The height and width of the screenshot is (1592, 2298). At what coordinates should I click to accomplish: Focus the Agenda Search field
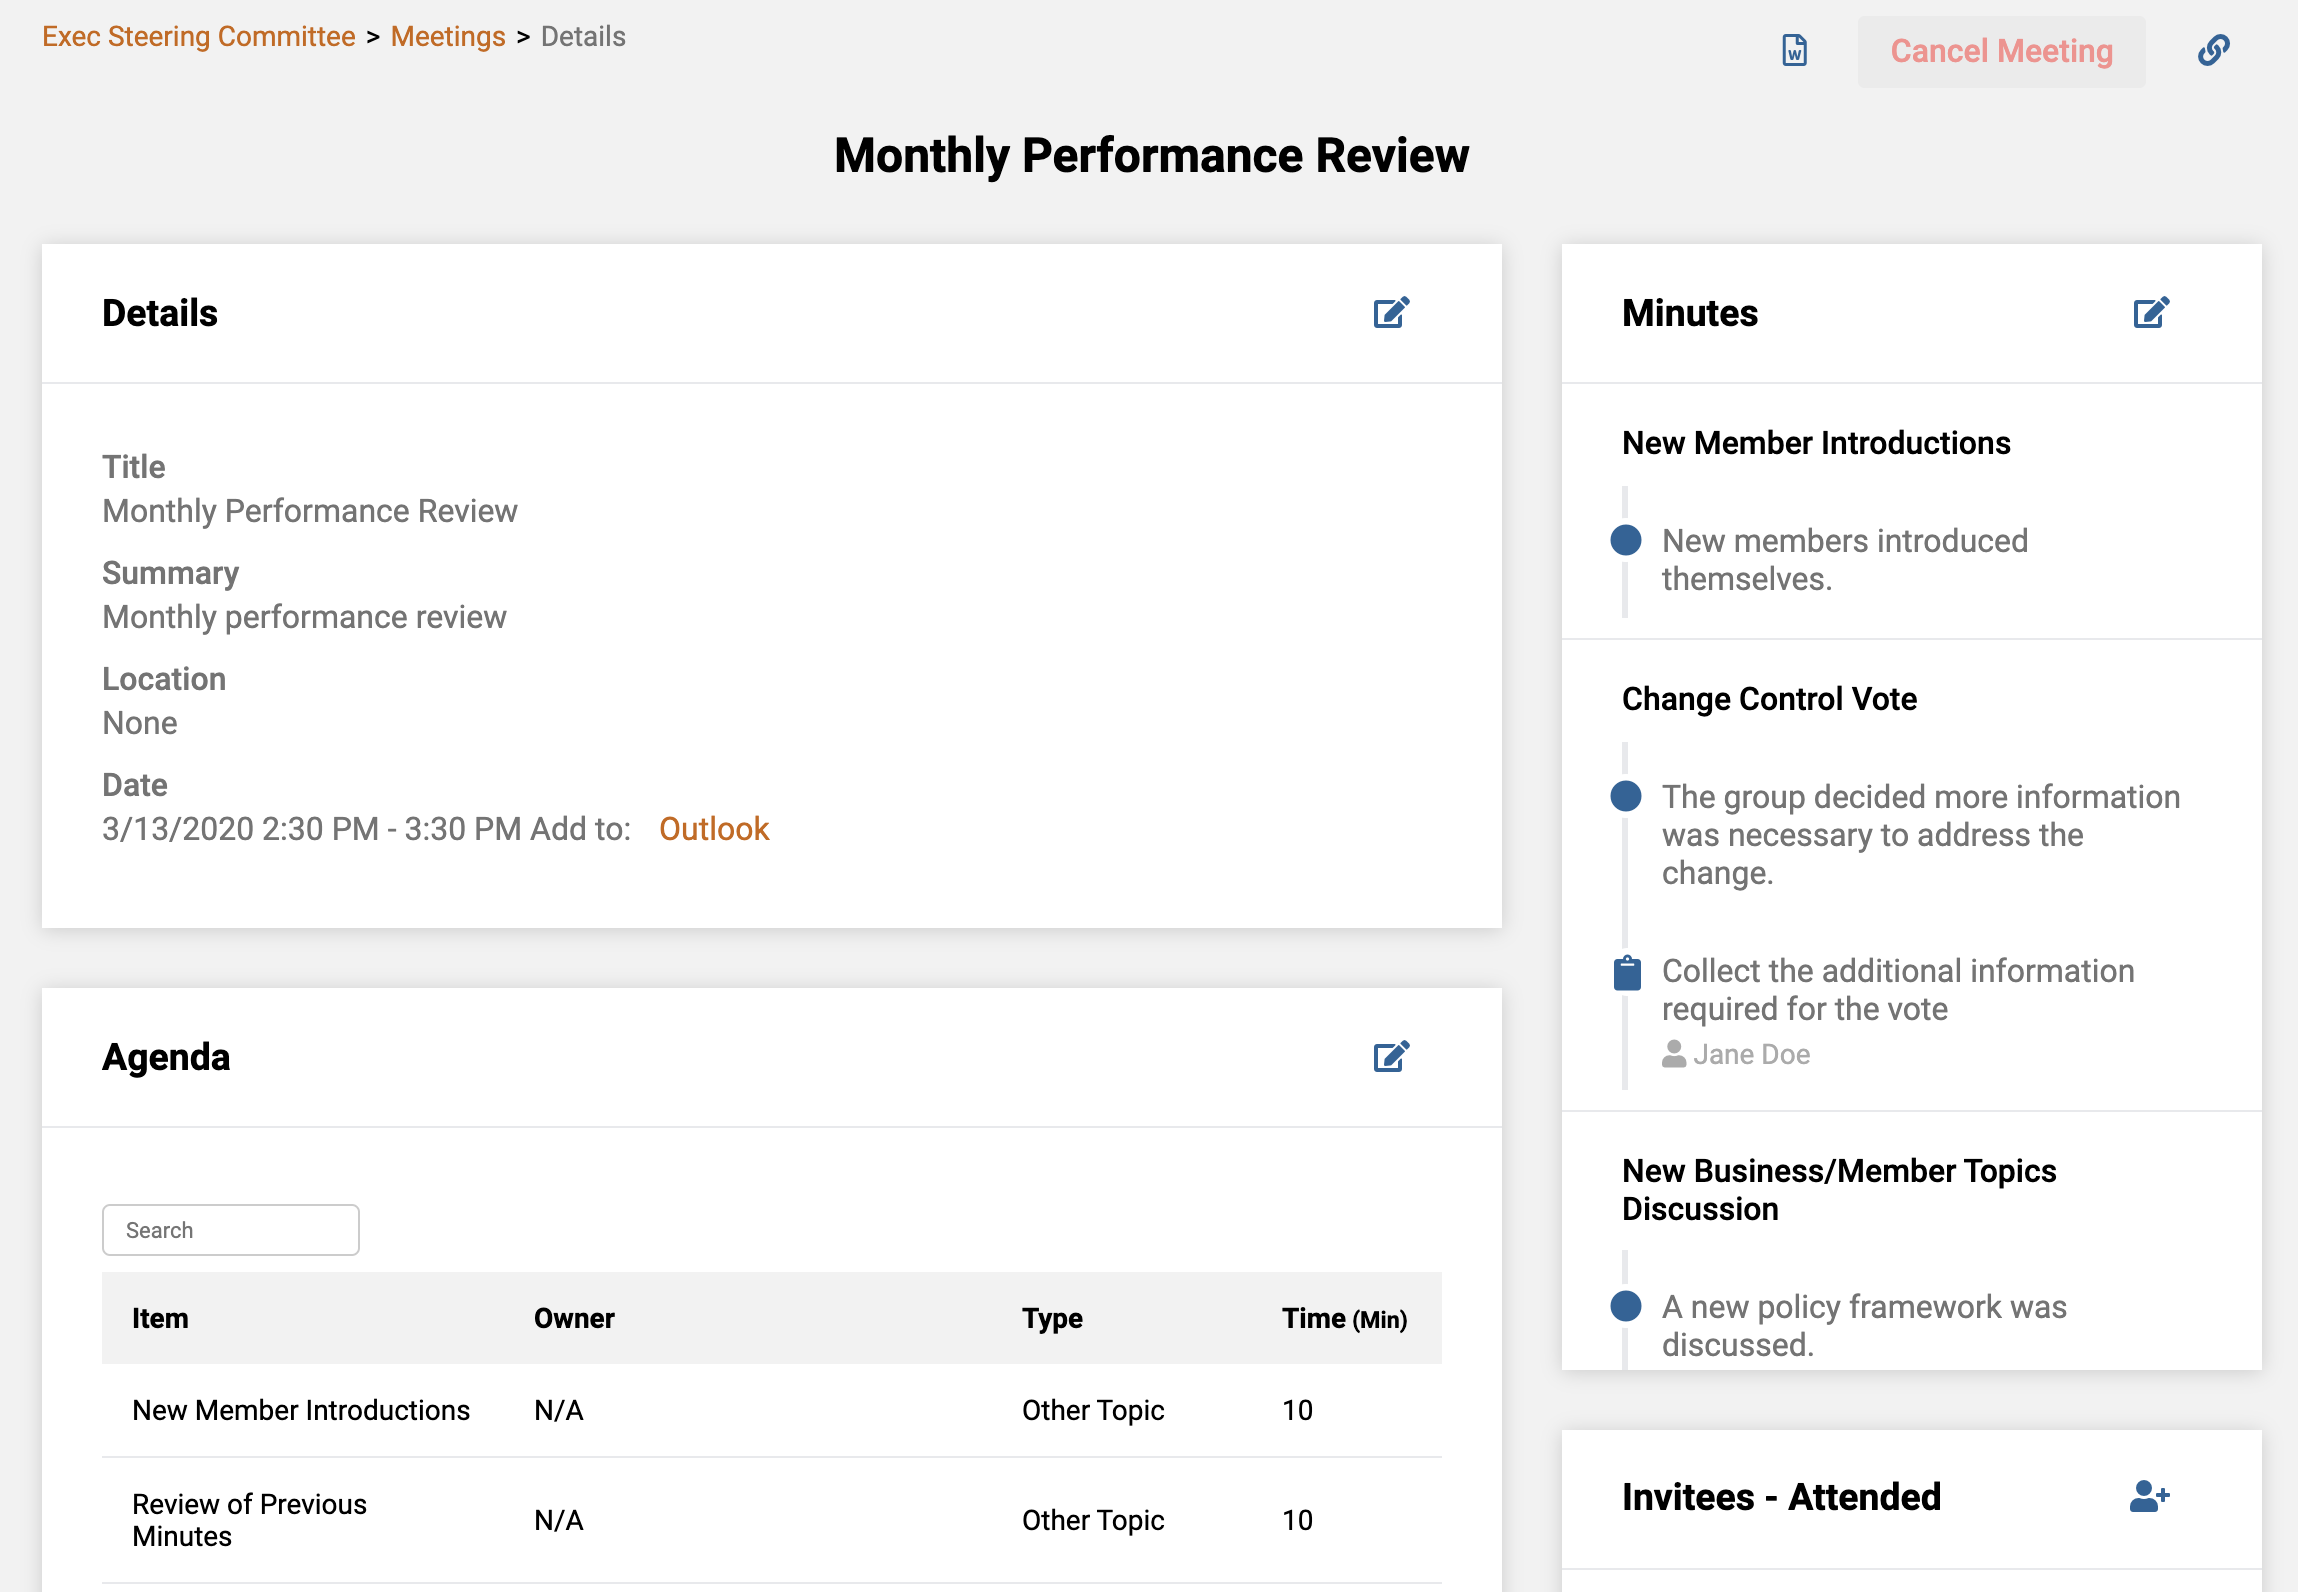coord(230,1230)
